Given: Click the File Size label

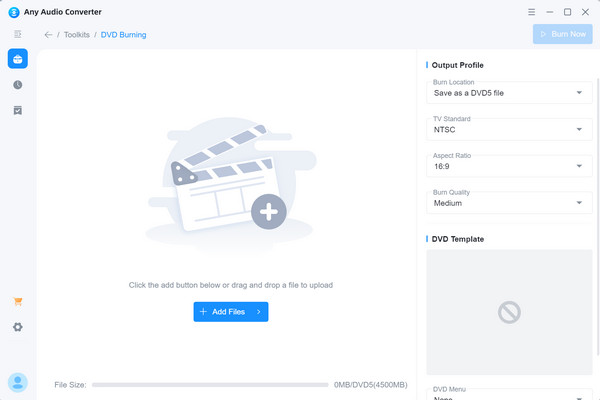Looking at the screenshot, I should pos(70,385).
